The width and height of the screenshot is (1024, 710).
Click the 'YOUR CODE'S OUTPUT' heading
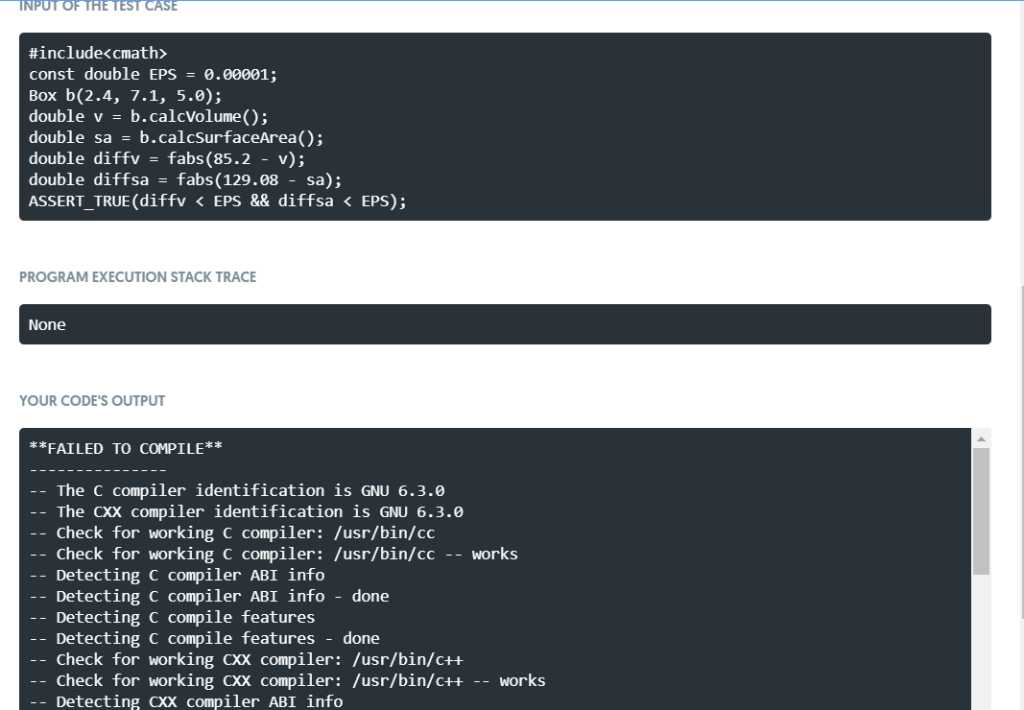click(x=92, y=401)
